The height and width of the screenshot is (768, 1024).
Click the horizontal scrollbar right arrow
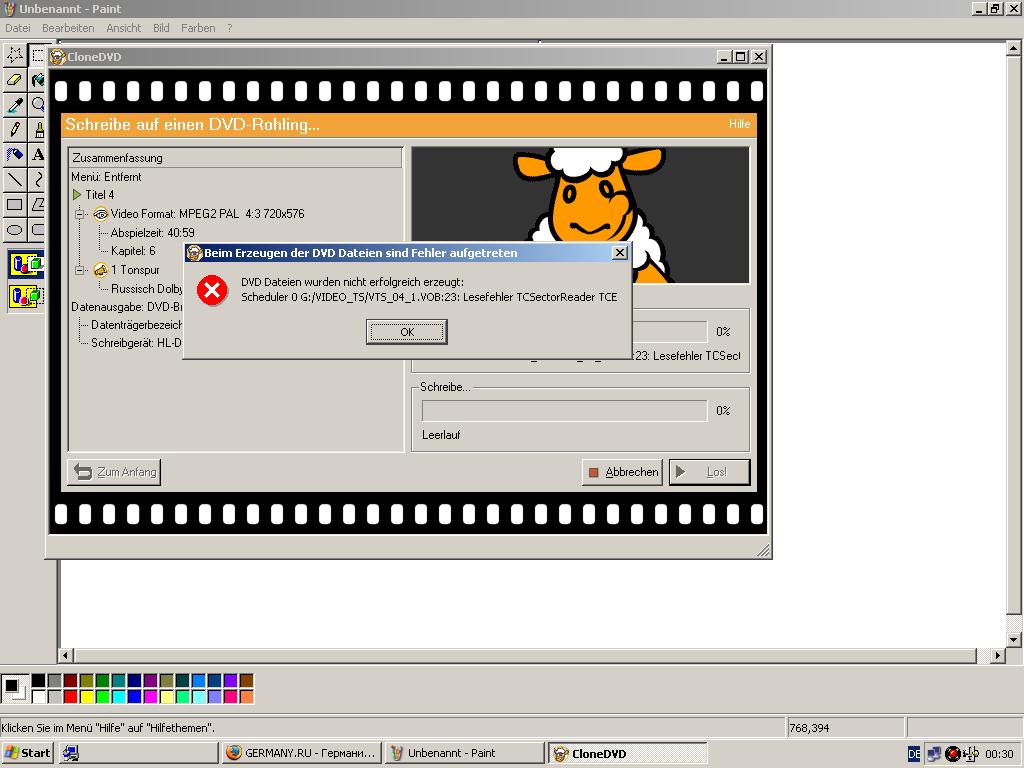[997, 655]
